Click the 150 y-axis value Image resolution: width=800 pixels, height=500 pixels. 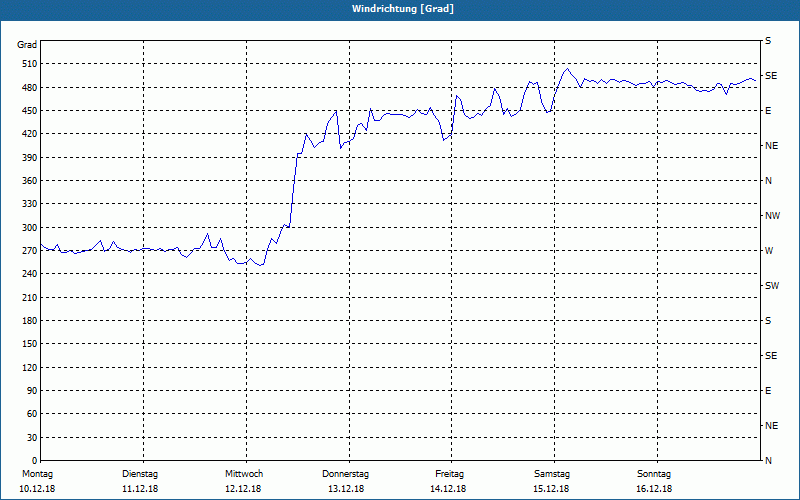click(30, 344)
